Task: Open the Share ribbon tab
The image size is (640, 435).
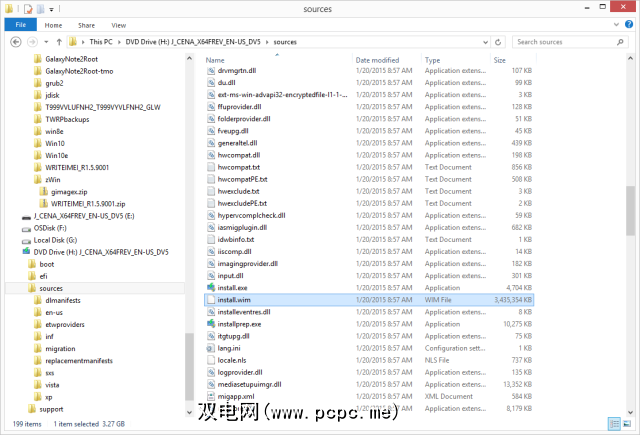Action: coord(87,25)
